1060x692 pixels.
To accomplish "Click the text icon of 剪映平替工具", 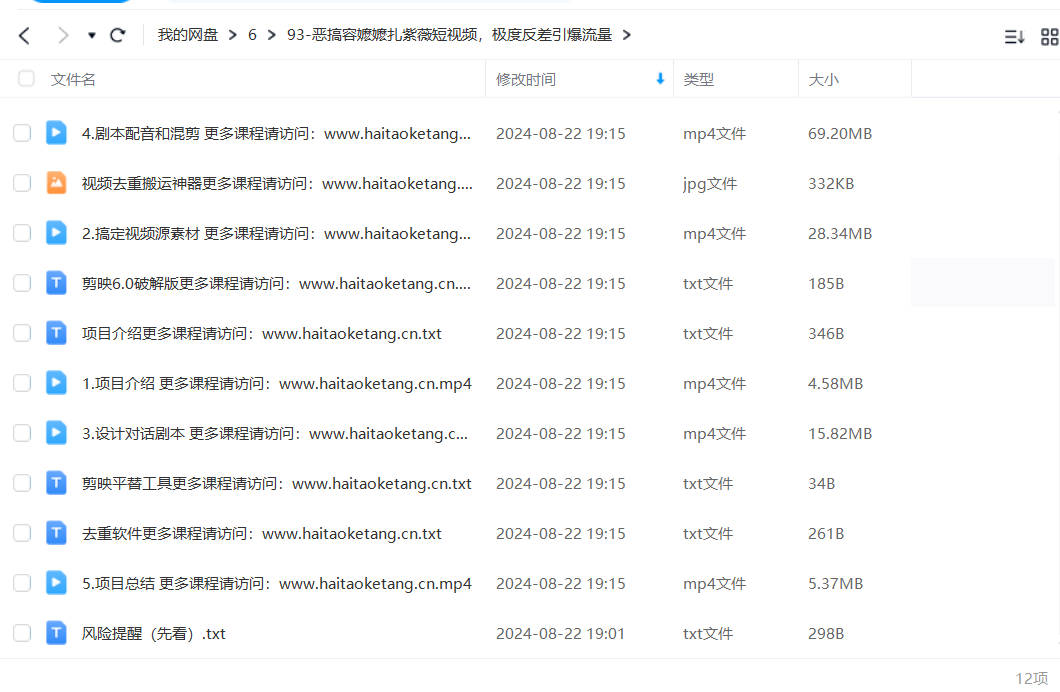I will coord(56,483).
